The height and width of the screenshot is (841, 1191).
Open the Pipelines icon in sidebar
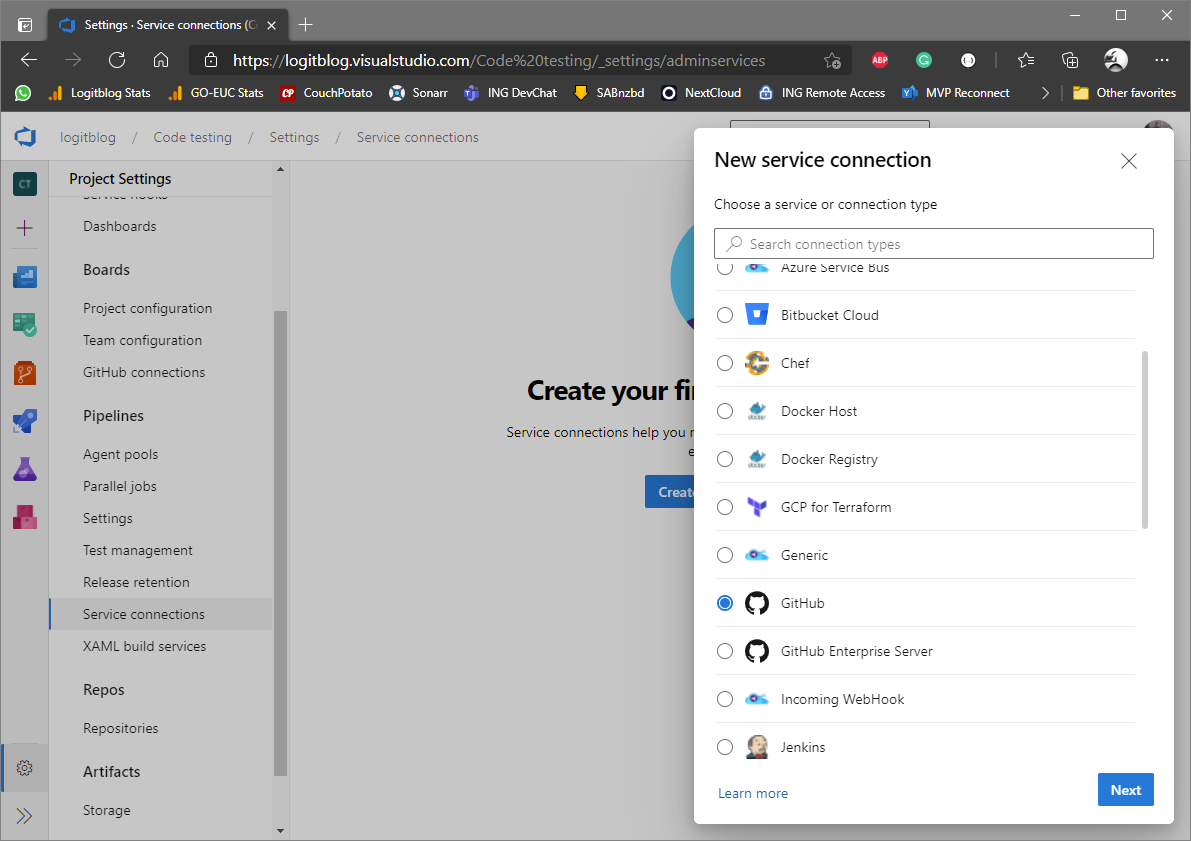pos(25,421)
